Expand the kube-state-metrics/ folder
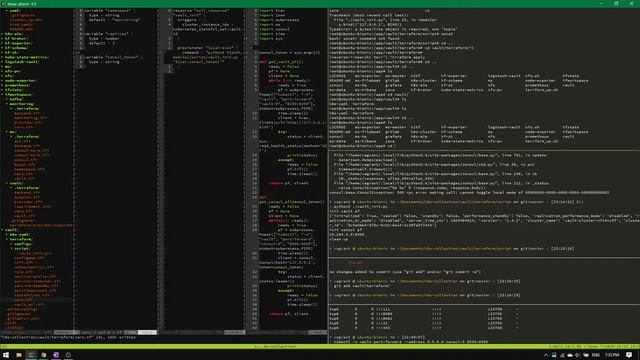The width and height of the screenshot is (640, 360). 27,57
